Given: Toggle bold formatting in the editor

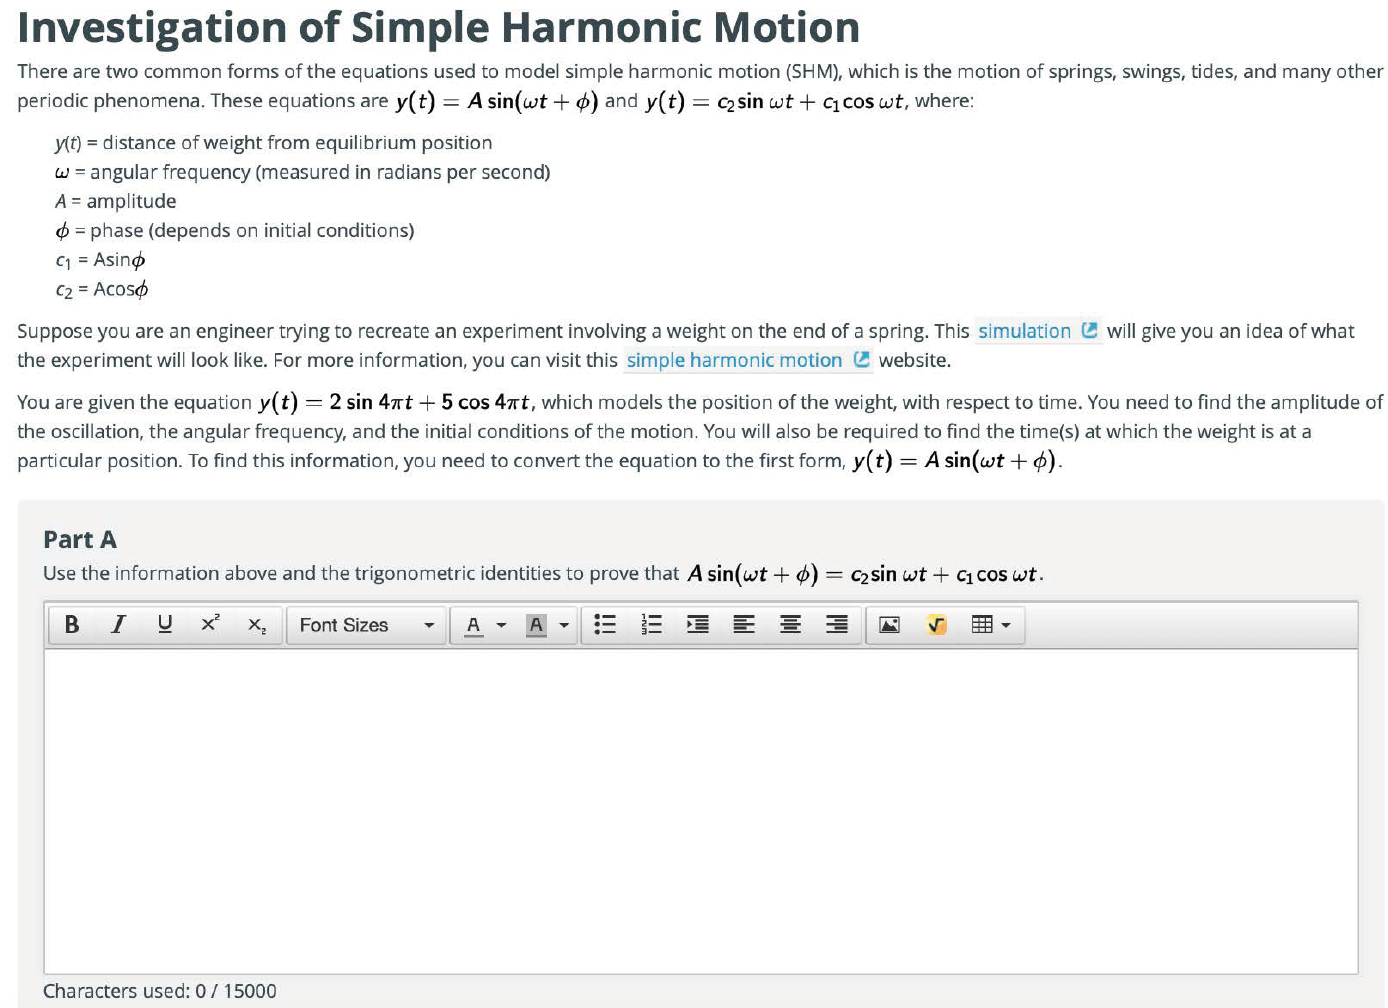Looking at the screenshot, I should pos(72,625).
